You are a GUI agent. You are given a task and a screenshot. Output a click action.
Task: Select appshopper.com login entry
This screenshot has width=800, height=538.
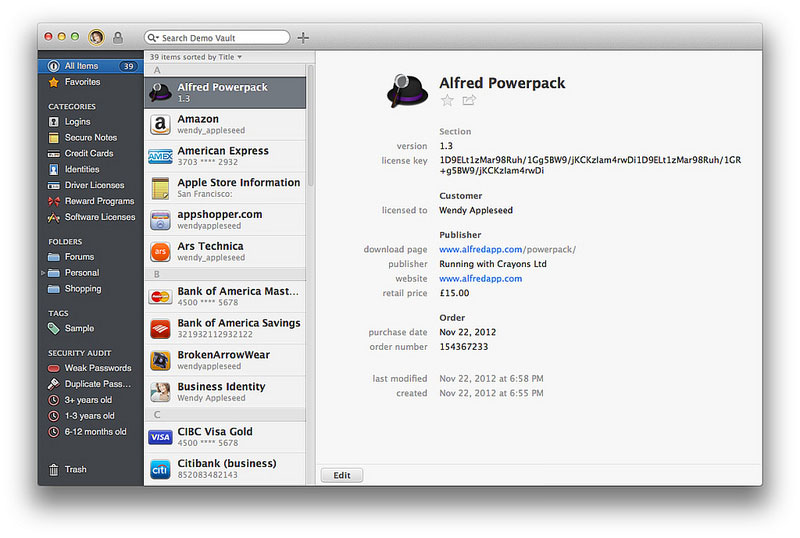[x=225, y=219]
